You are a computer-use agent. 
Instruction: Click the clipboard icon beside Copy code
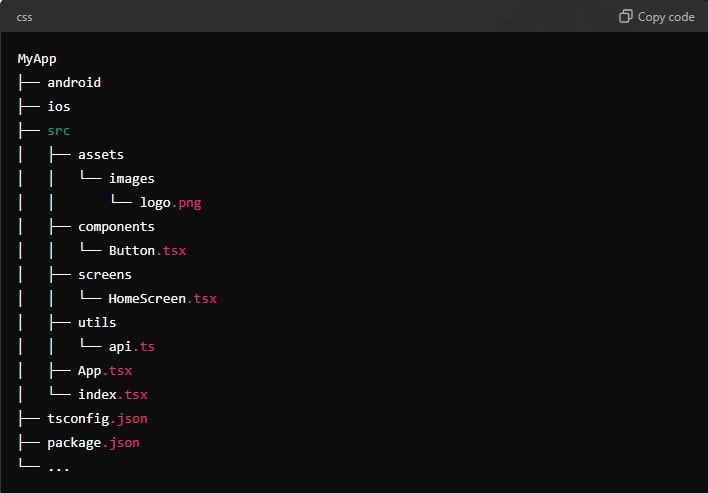pos(626,16)
